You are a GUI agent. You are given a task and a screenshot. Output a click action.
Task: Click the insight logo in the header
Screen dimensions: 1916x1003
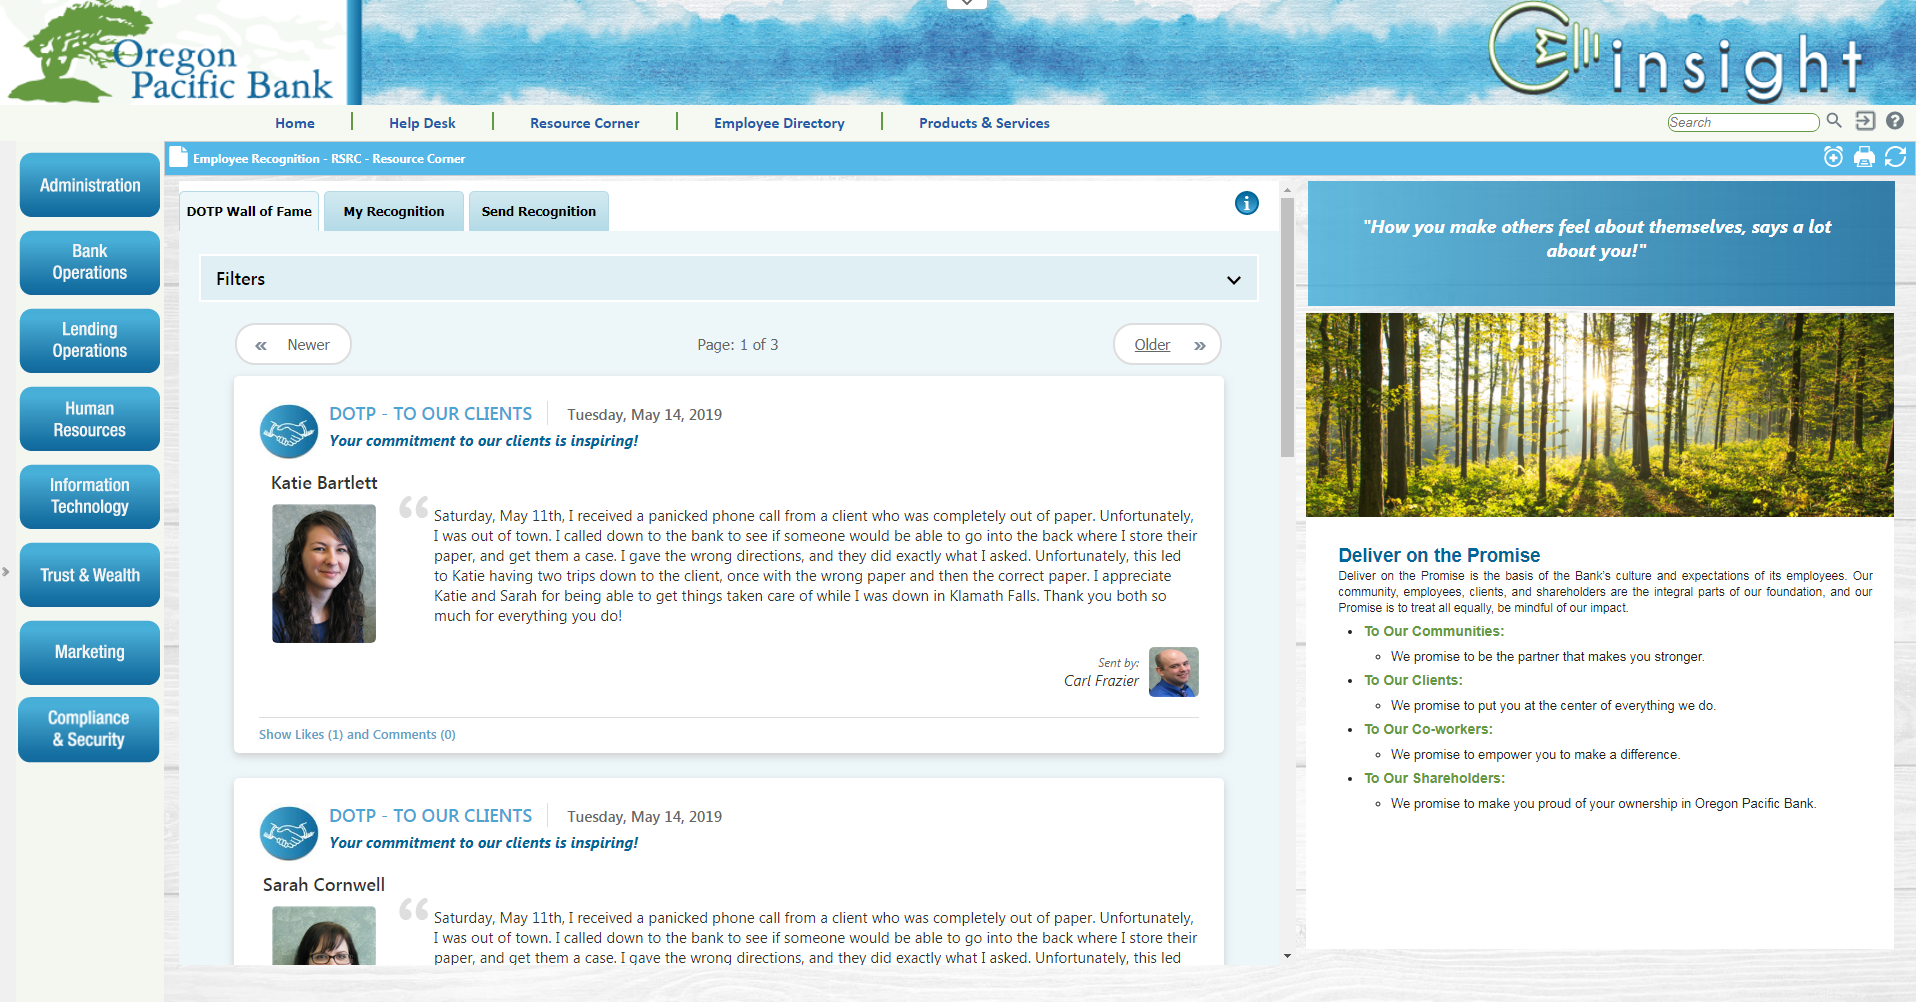[x=1676, y=54]
